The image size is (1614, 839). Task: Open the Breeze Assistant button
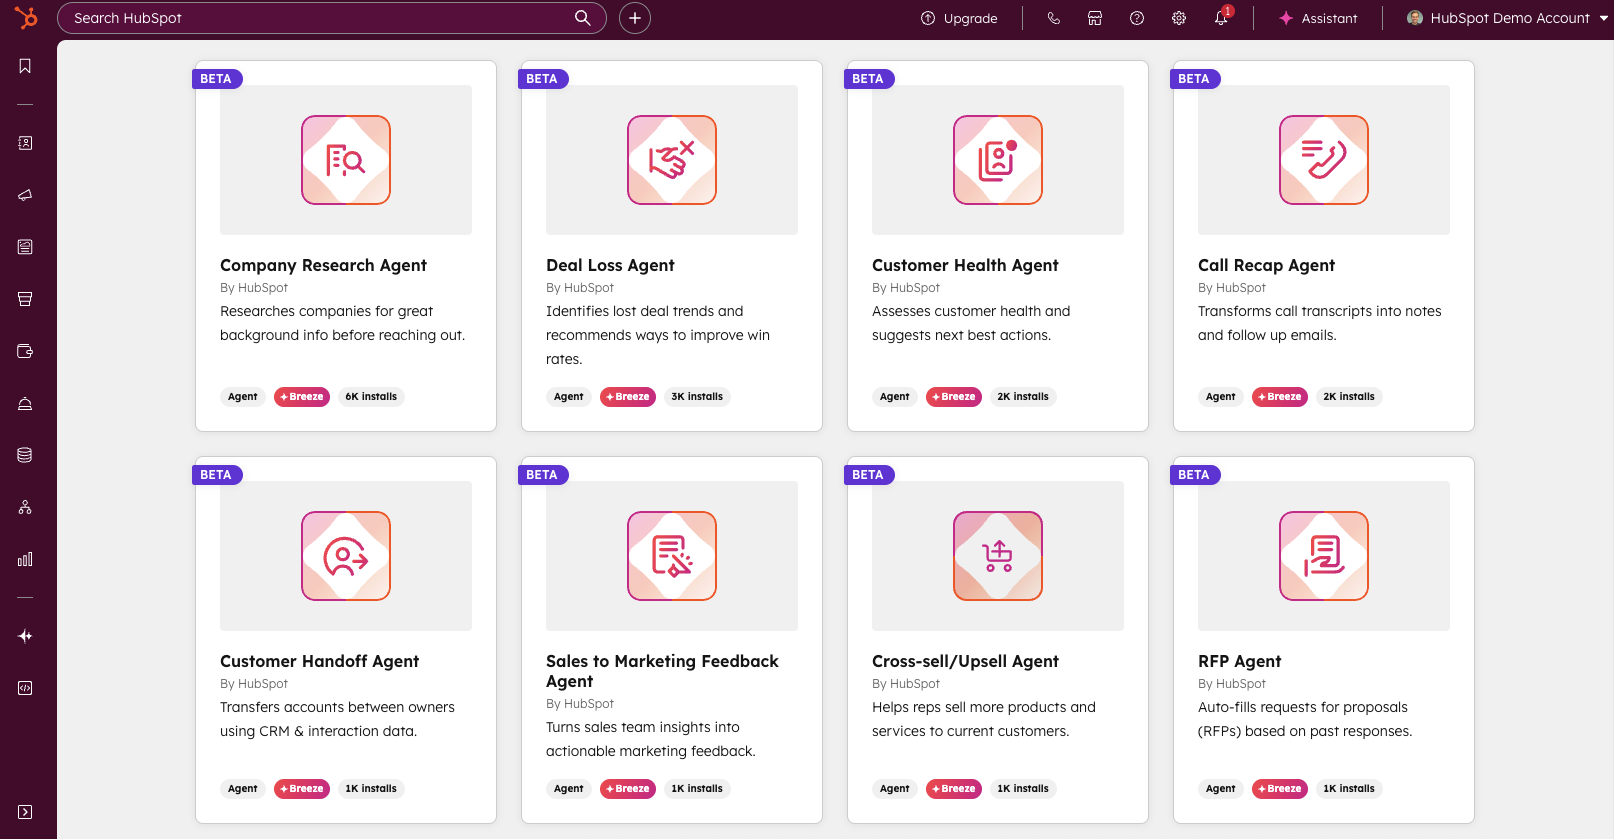pyautogui.click(x=1318, y=18)
